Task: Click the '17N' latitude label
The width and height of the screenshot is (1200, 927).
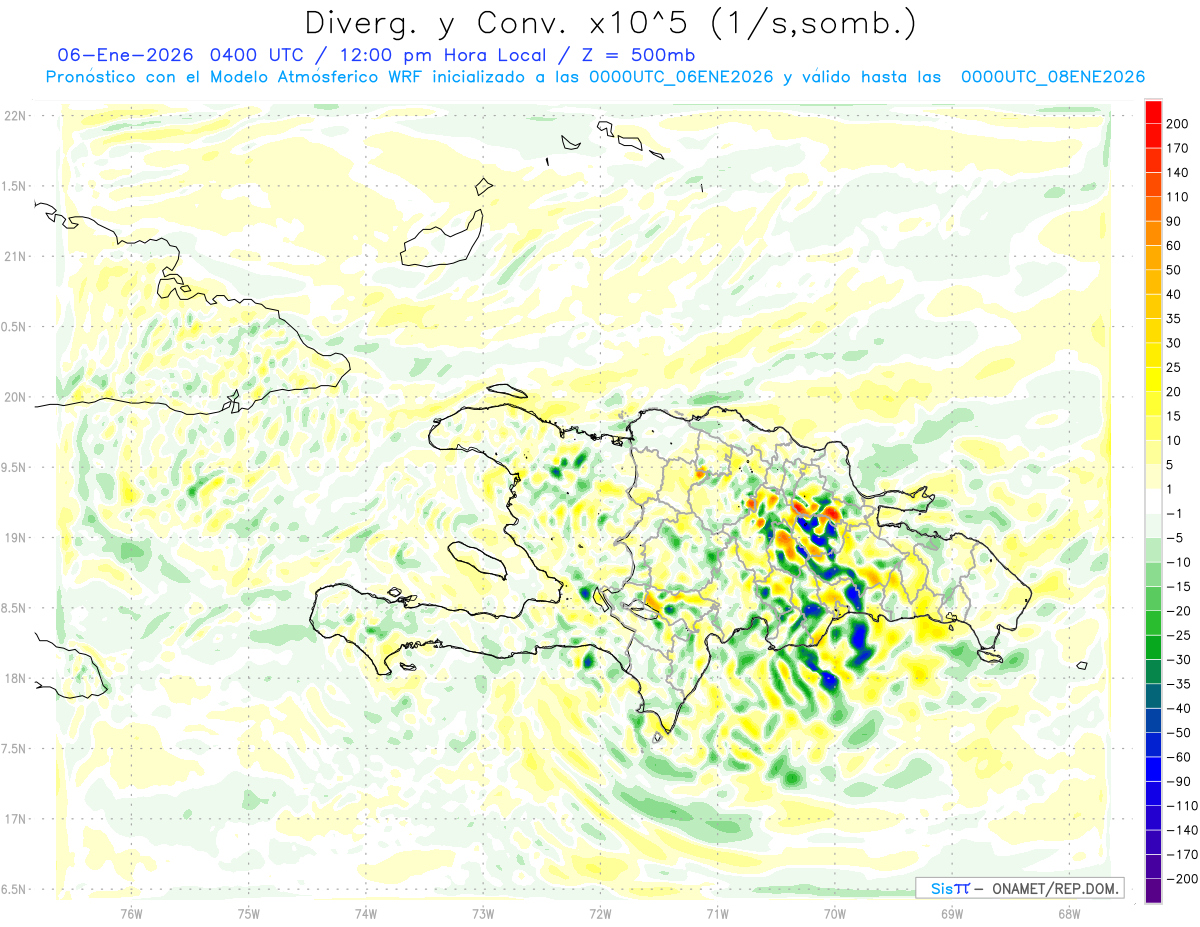Action: (x=15, y=819)
